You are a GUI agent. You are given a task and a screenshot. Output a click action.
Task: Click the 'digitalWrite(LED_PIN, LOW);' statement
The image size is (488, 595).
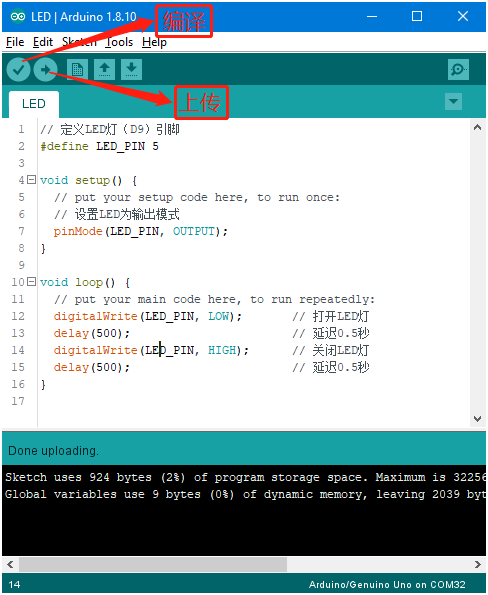pos(148,316)
